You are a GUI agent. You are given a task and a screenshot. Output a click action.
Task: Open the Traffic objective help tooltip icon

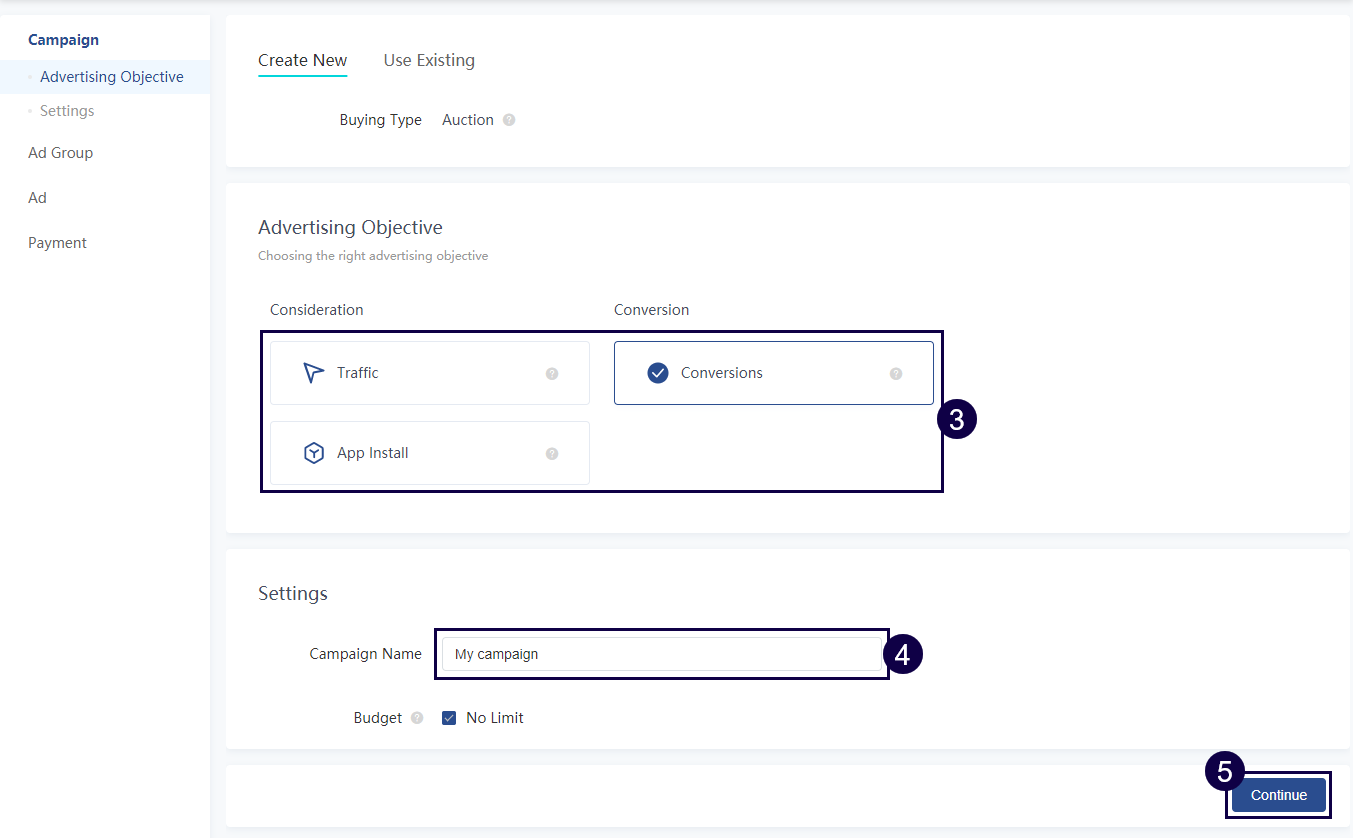point(552,374)
